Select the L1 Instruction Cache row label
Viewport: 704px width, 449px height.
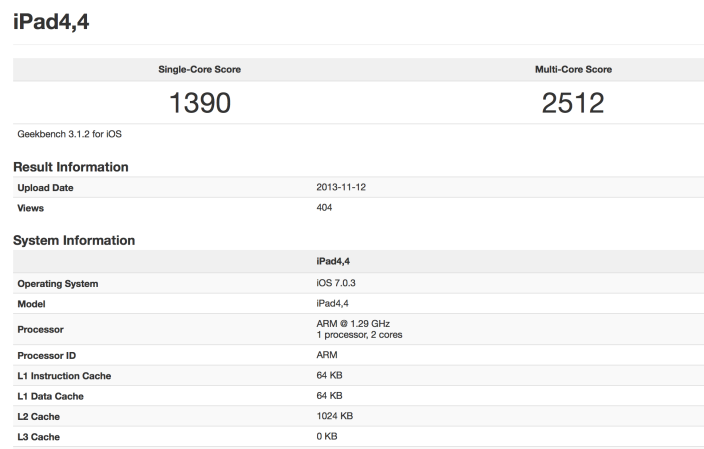(x=65, y=375)
